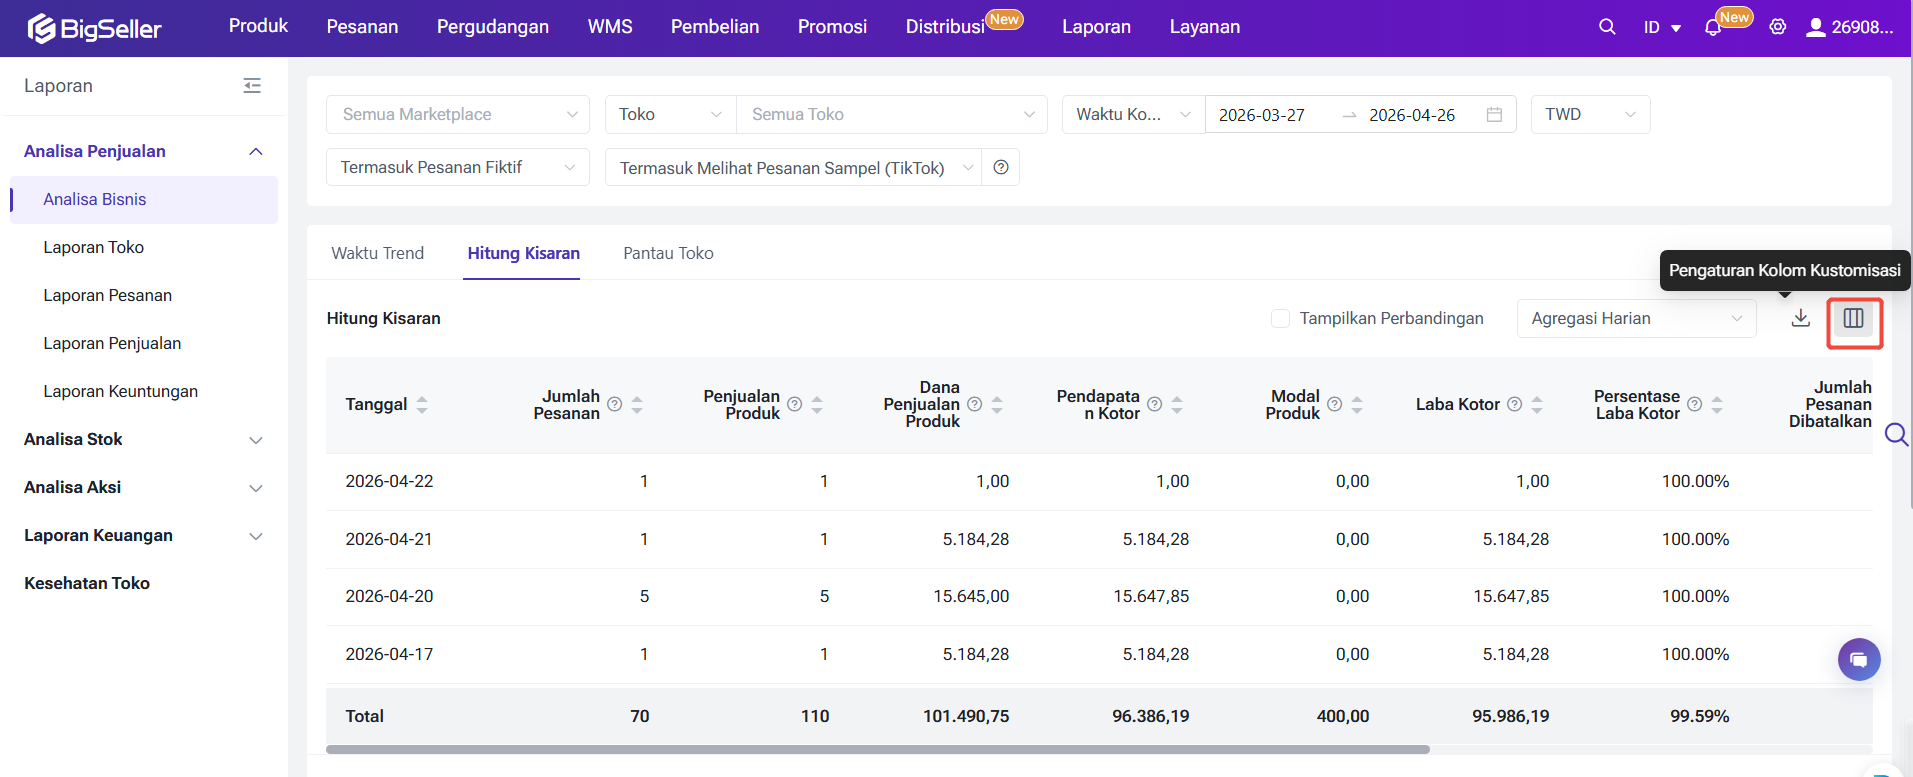The height and width of the screenshot is (777, 1913).
Task: Open the custom column settings icon
Action: tap(1853, 319)
